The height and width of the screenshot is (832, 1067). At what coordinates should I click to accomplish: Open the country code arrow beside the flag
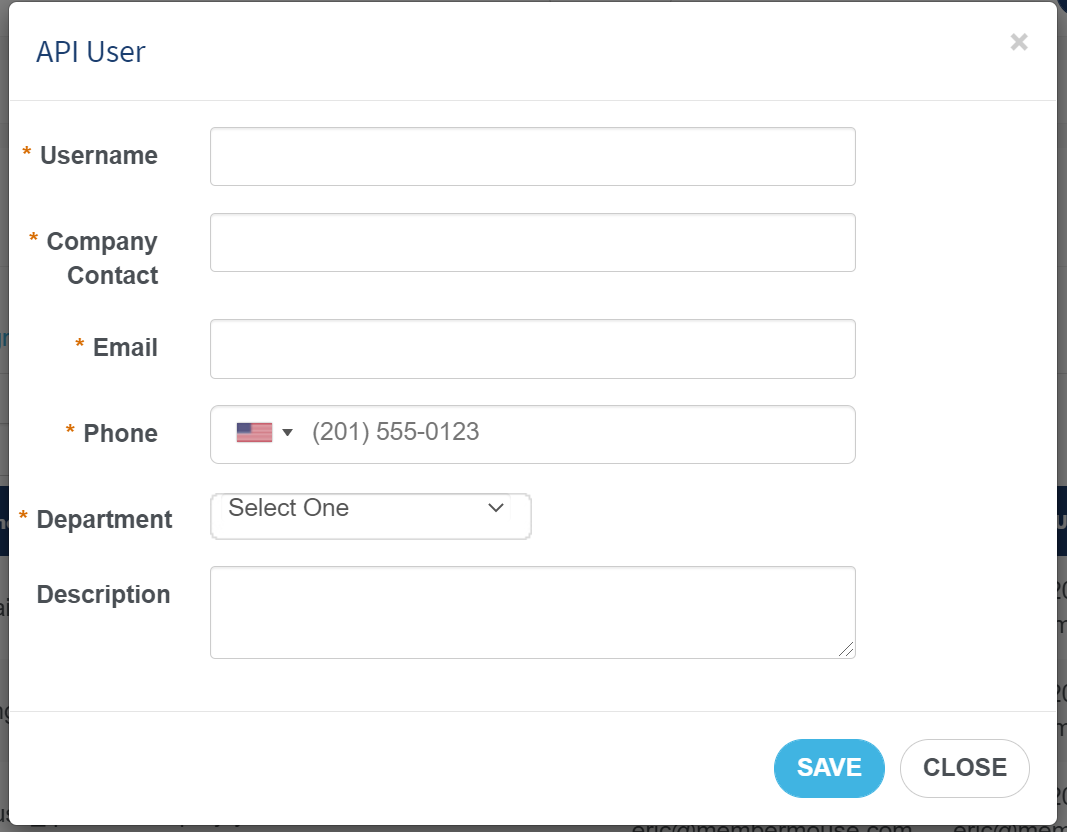(x=287, y=433)
